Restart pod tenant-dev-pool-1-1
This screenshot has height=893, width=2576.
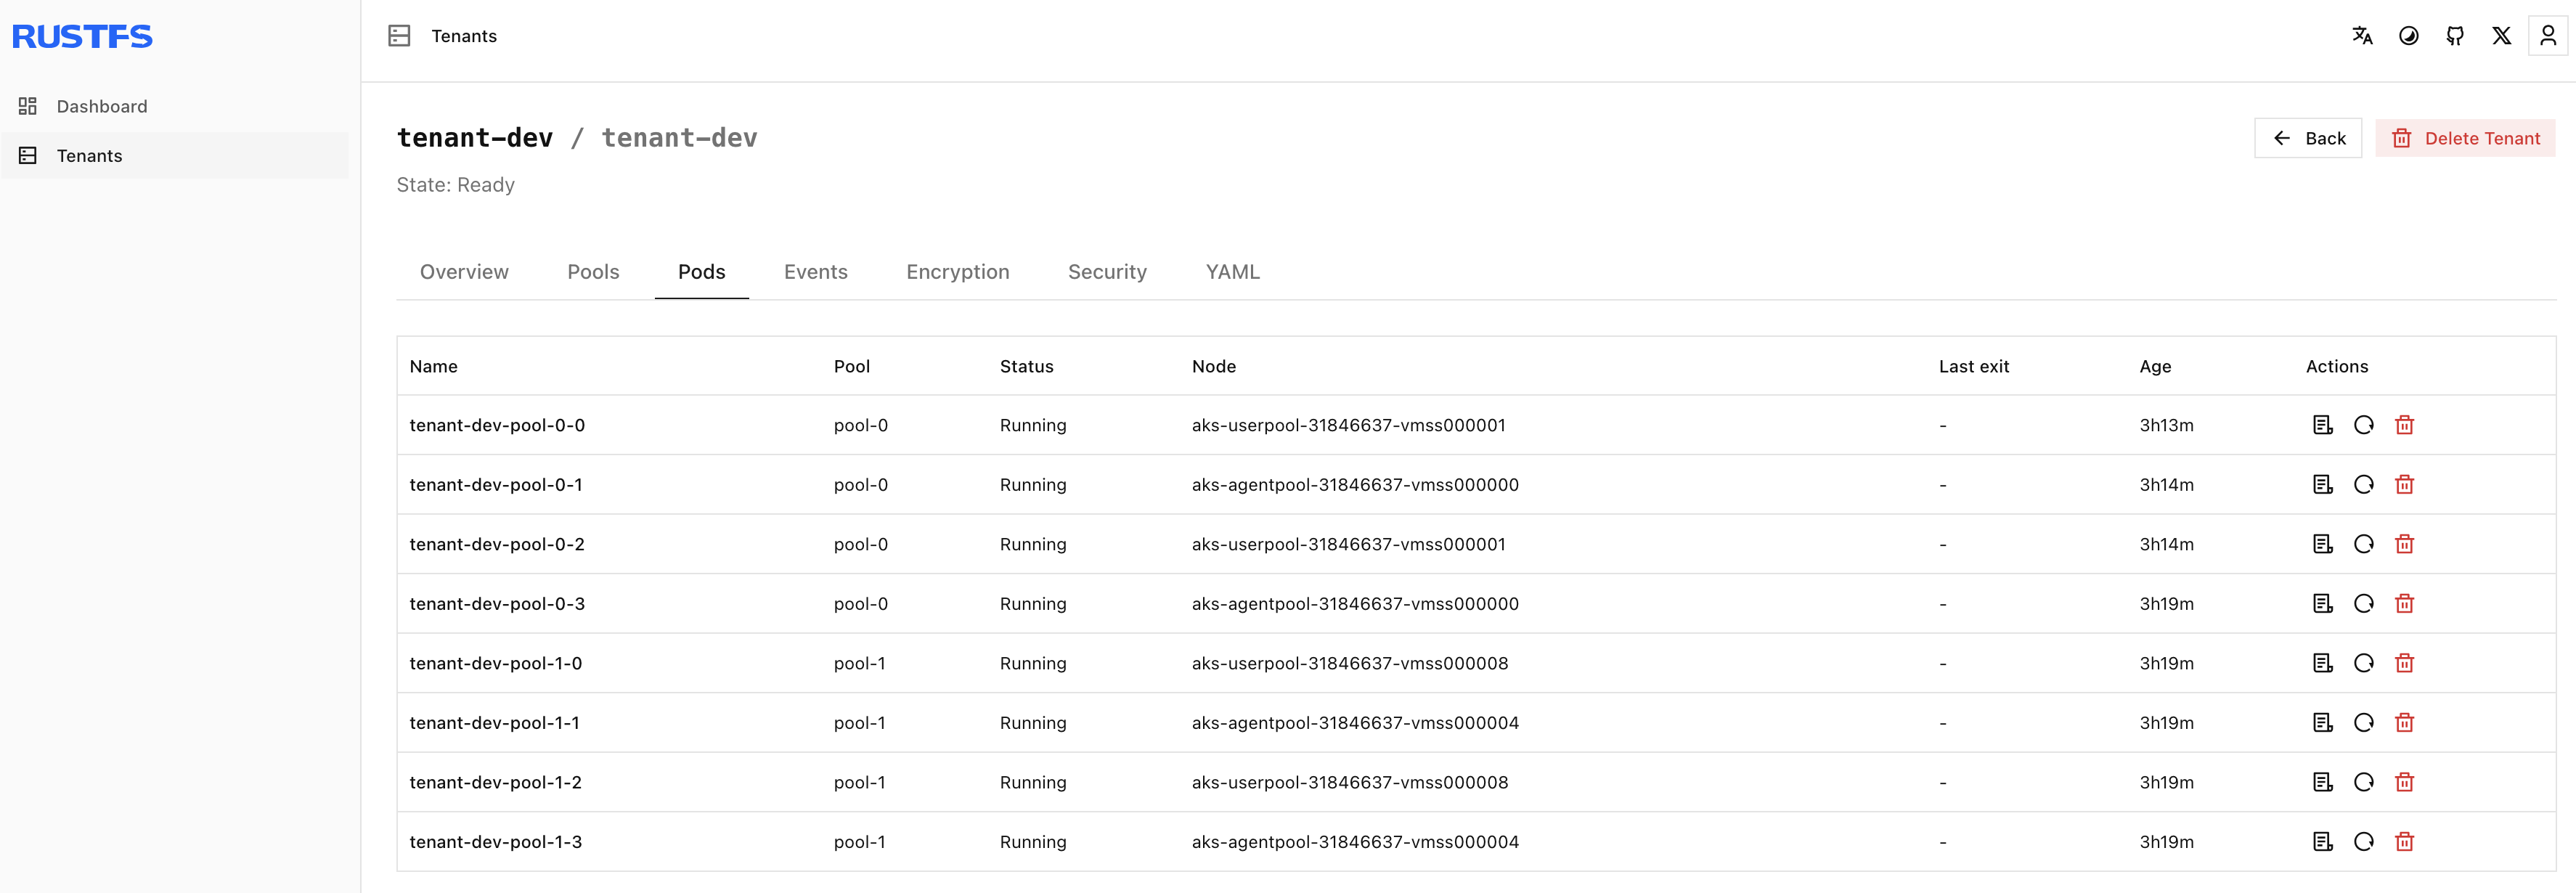tap(2364, 723)
